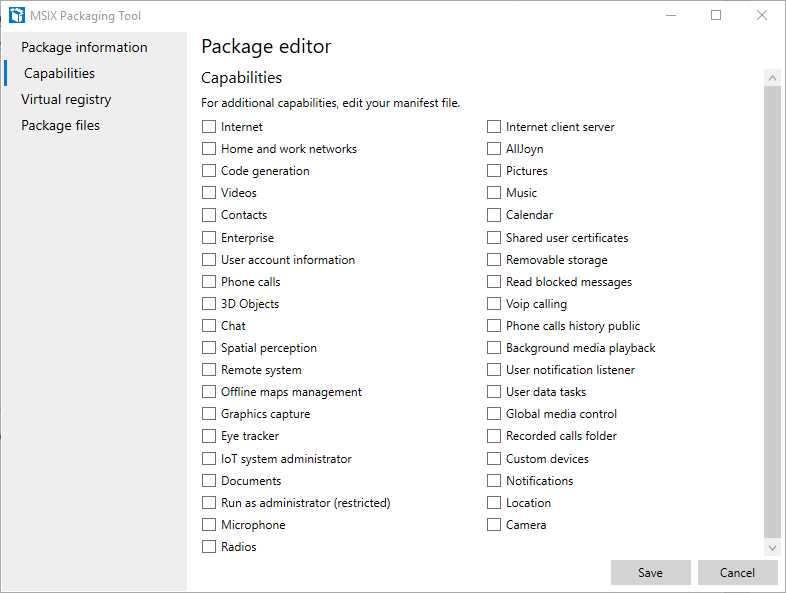Check Notifications capability
786x593 pixels.
494,480
